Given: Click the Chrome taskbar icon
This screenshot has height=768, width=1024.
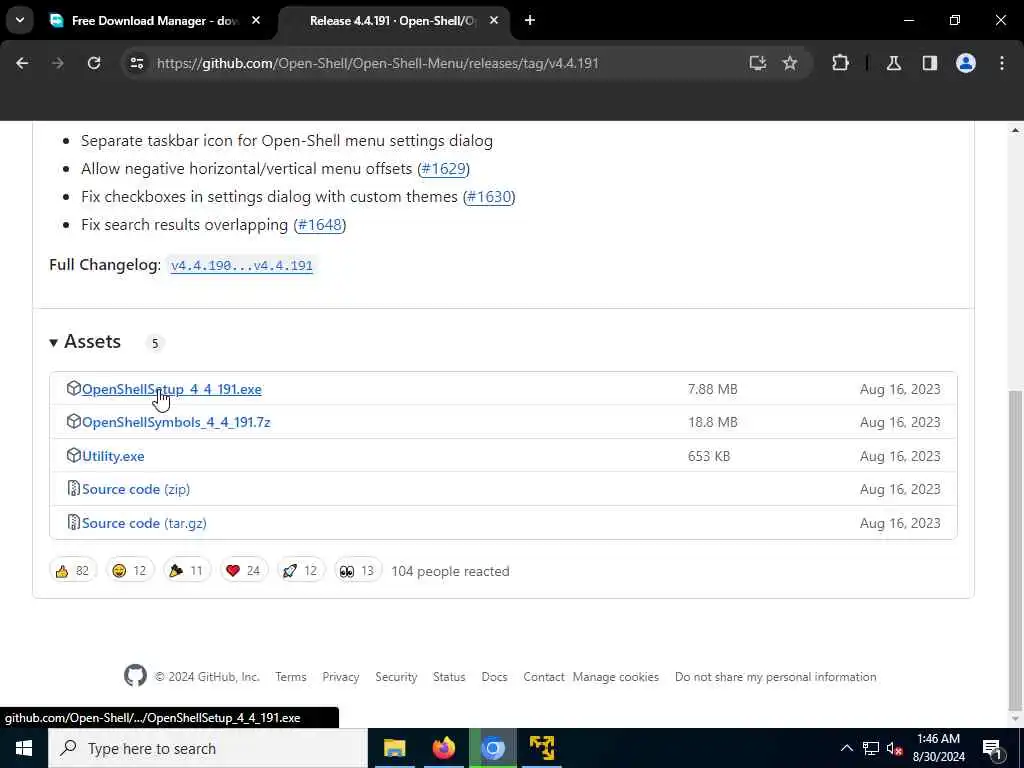Looking at the screenshot, I should [x=493, y=748].
